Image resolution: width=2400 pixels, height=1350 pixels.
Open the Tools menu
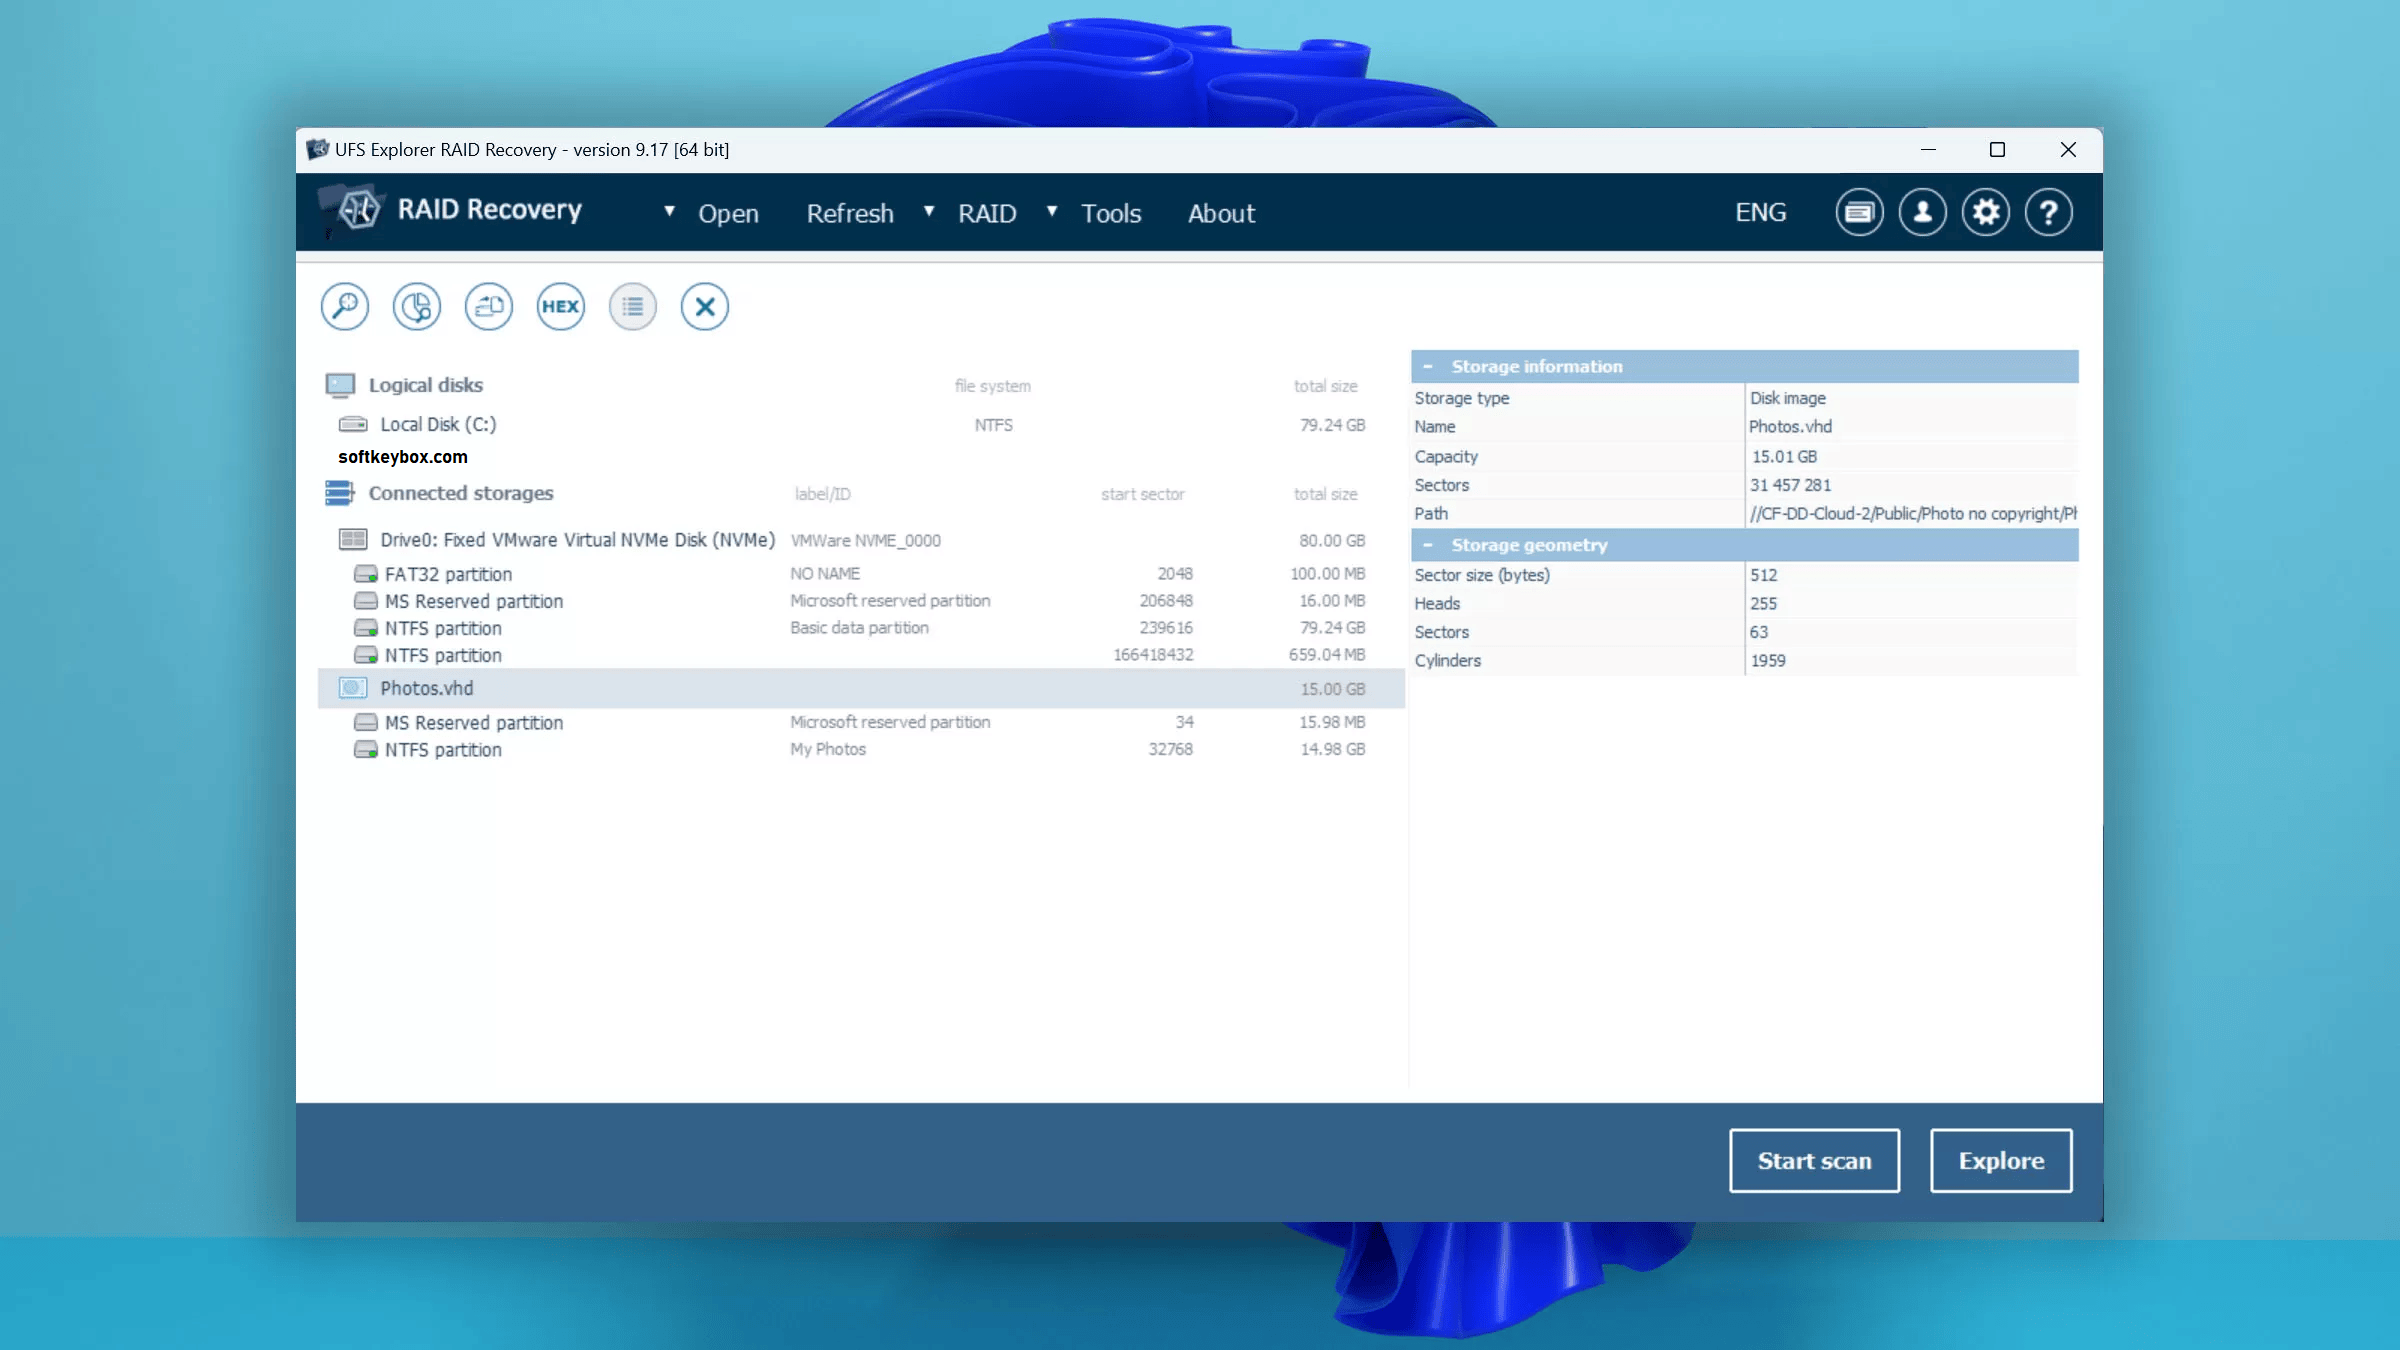(1110, 213)
